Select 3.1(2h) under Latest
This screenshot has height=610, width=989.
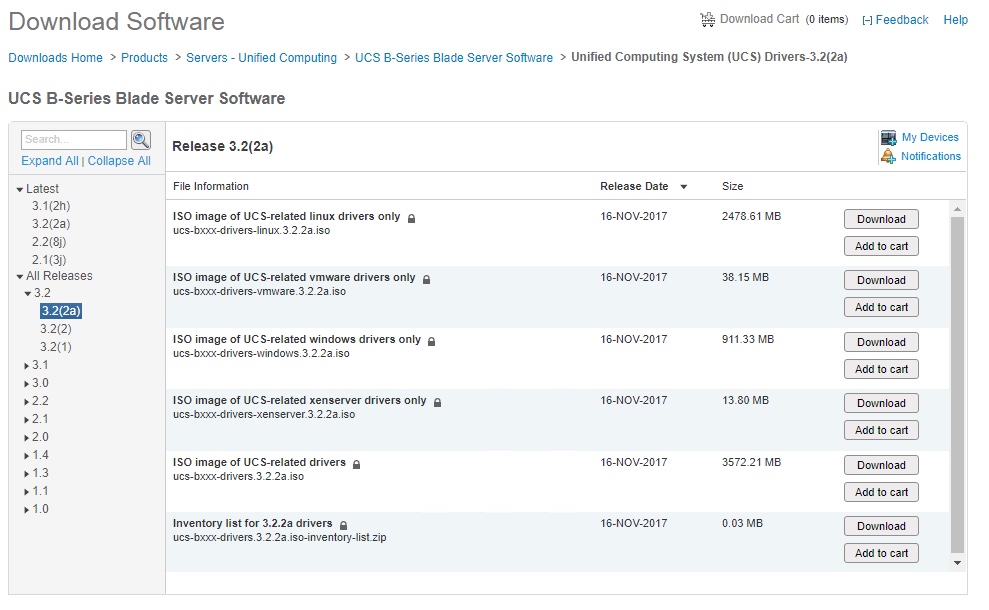pyautogui.click(x=51, y=206)
